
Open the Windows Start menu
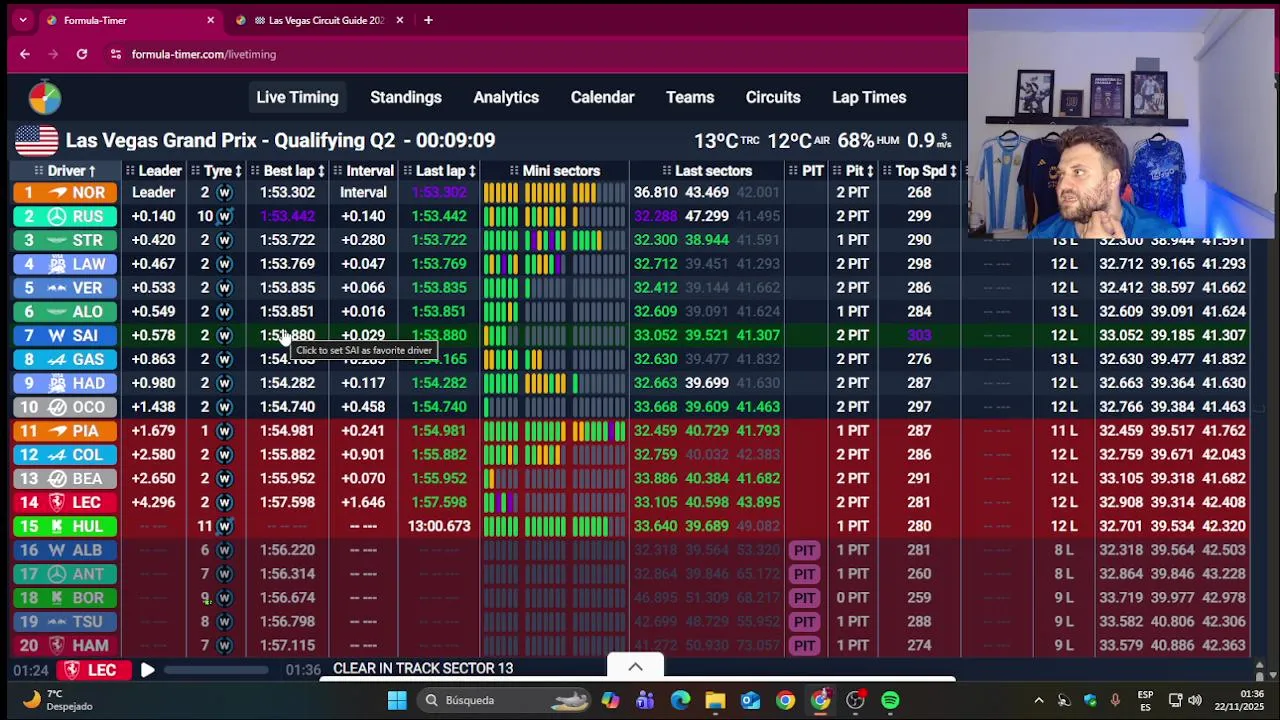397,700
